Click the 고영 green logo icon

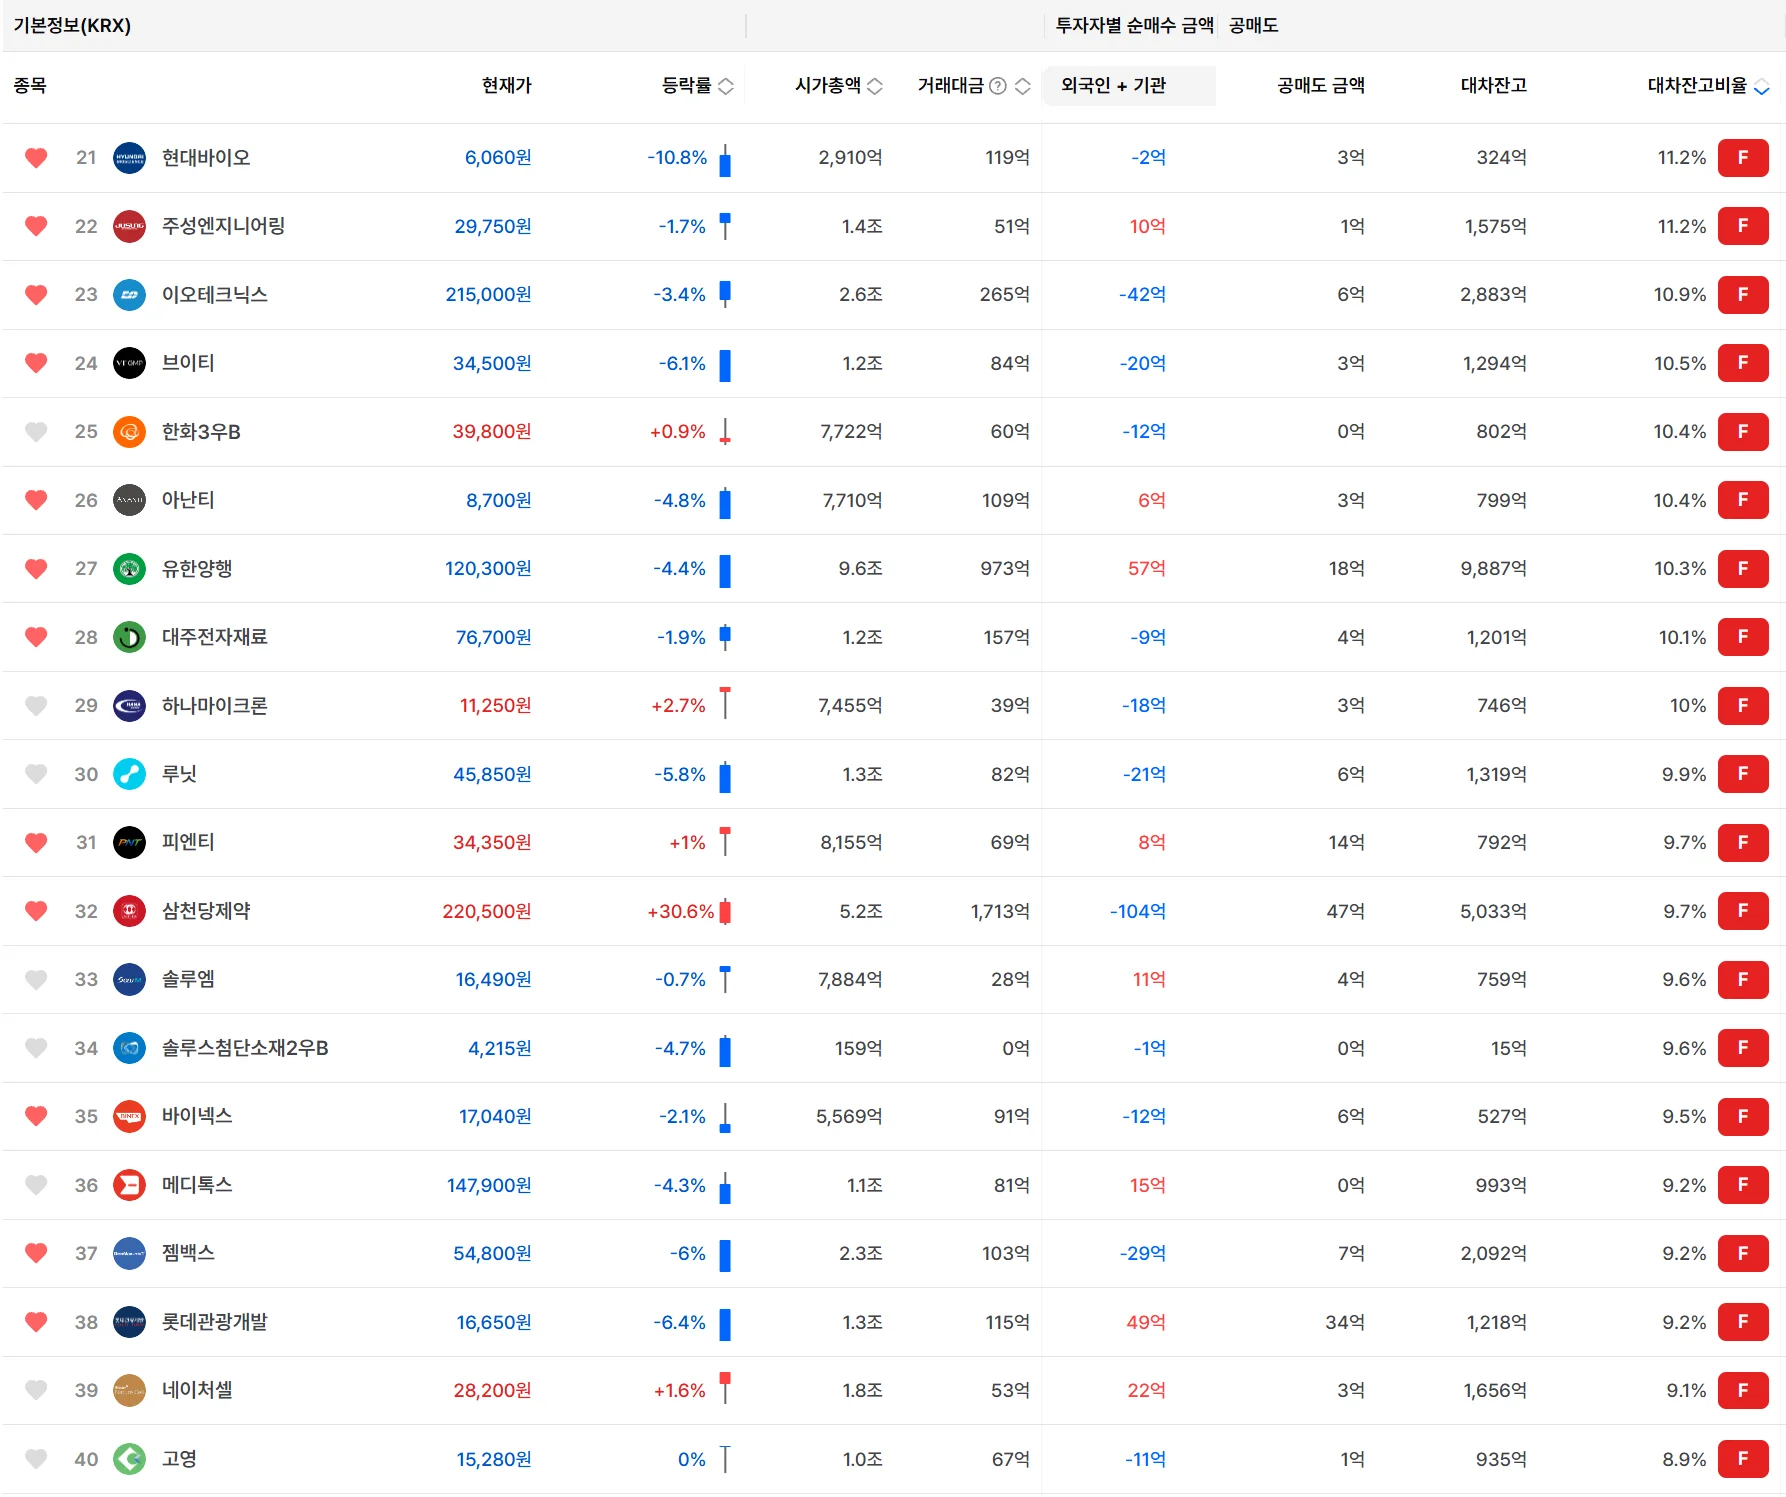[130, 1459]
